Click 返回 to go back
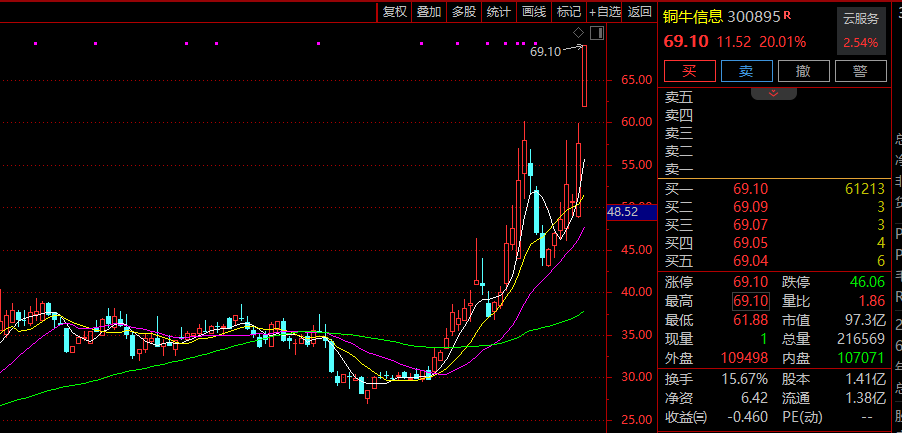Image resolution: width=902 pixels, height=433 pixels. (640, 12)
